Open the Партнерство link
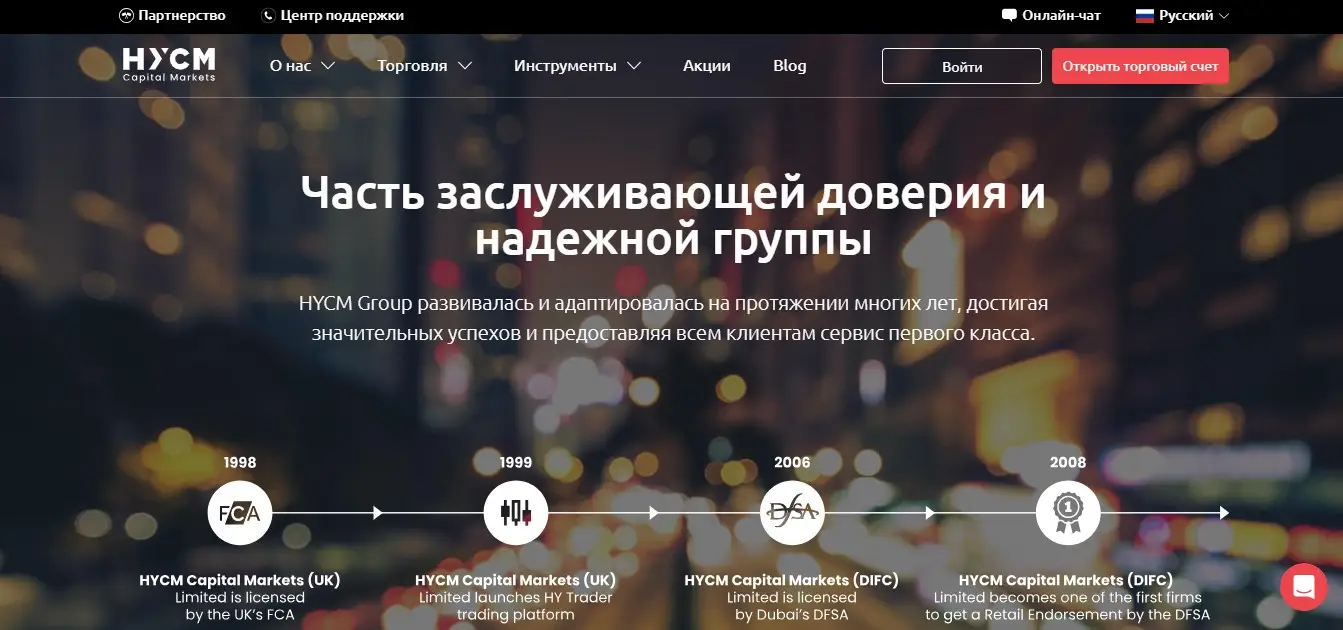This screenshot has height=630, width=1343. [x=182, y=15]
